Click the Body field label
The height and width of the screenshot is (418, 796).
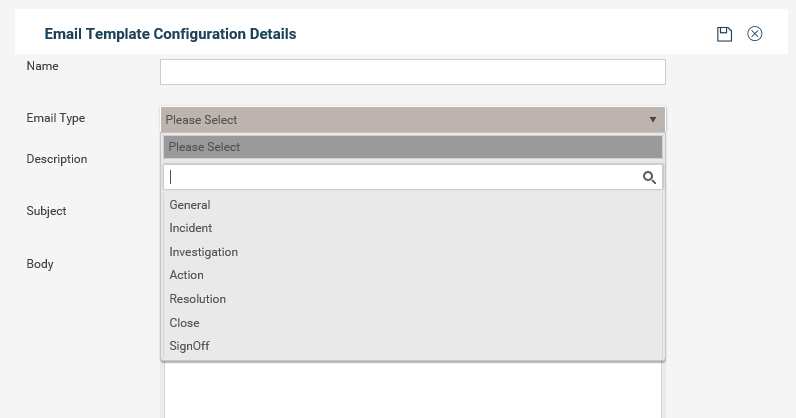click(x=40, y=264)
